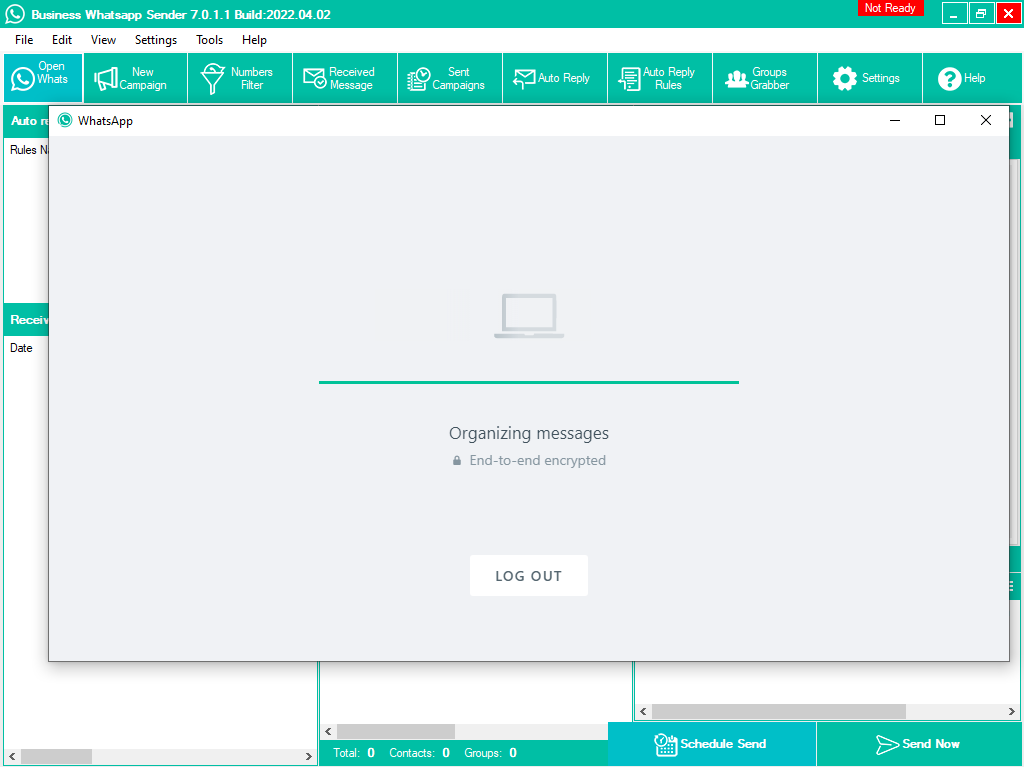Viewport: 1024px width, 768px height.
Task: Open the Received Message view
Action: (x=345, y=78)
